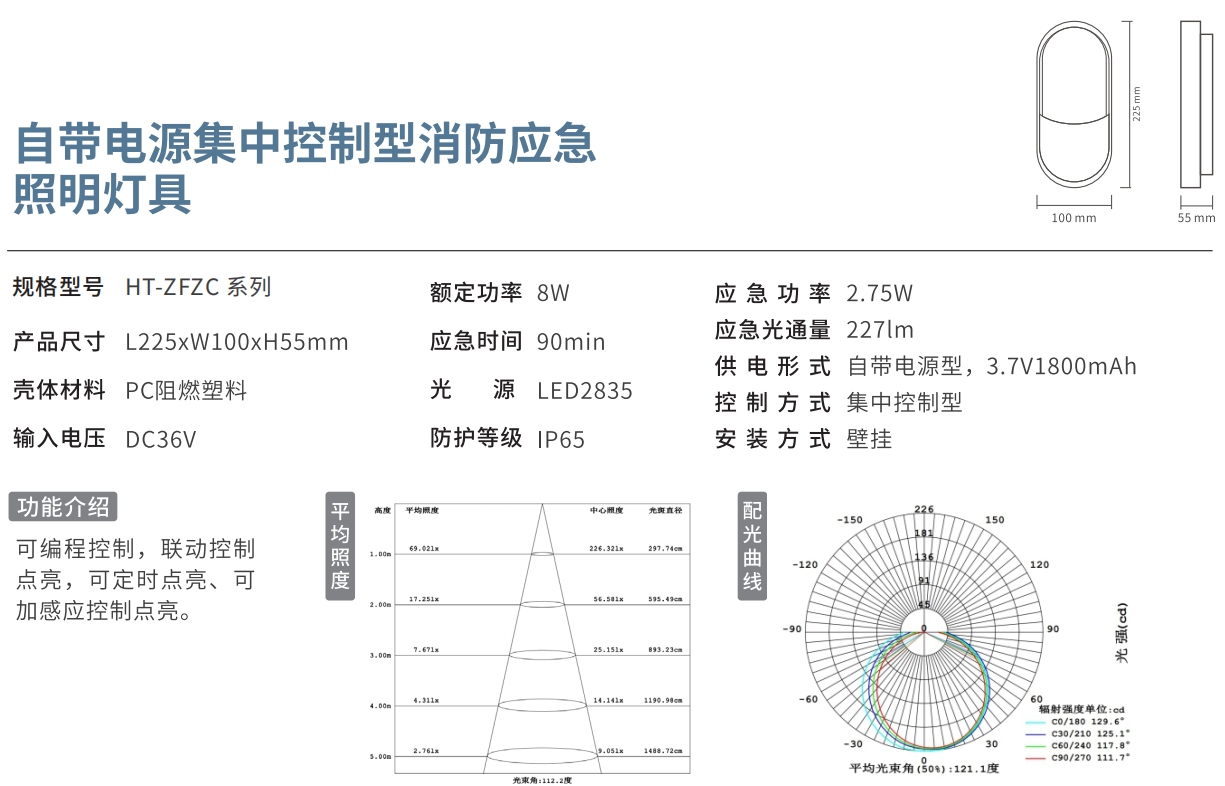Click the IP65 protection rating value
The width and height of the screenshot is (1225, 786).
tap(561, 439)
